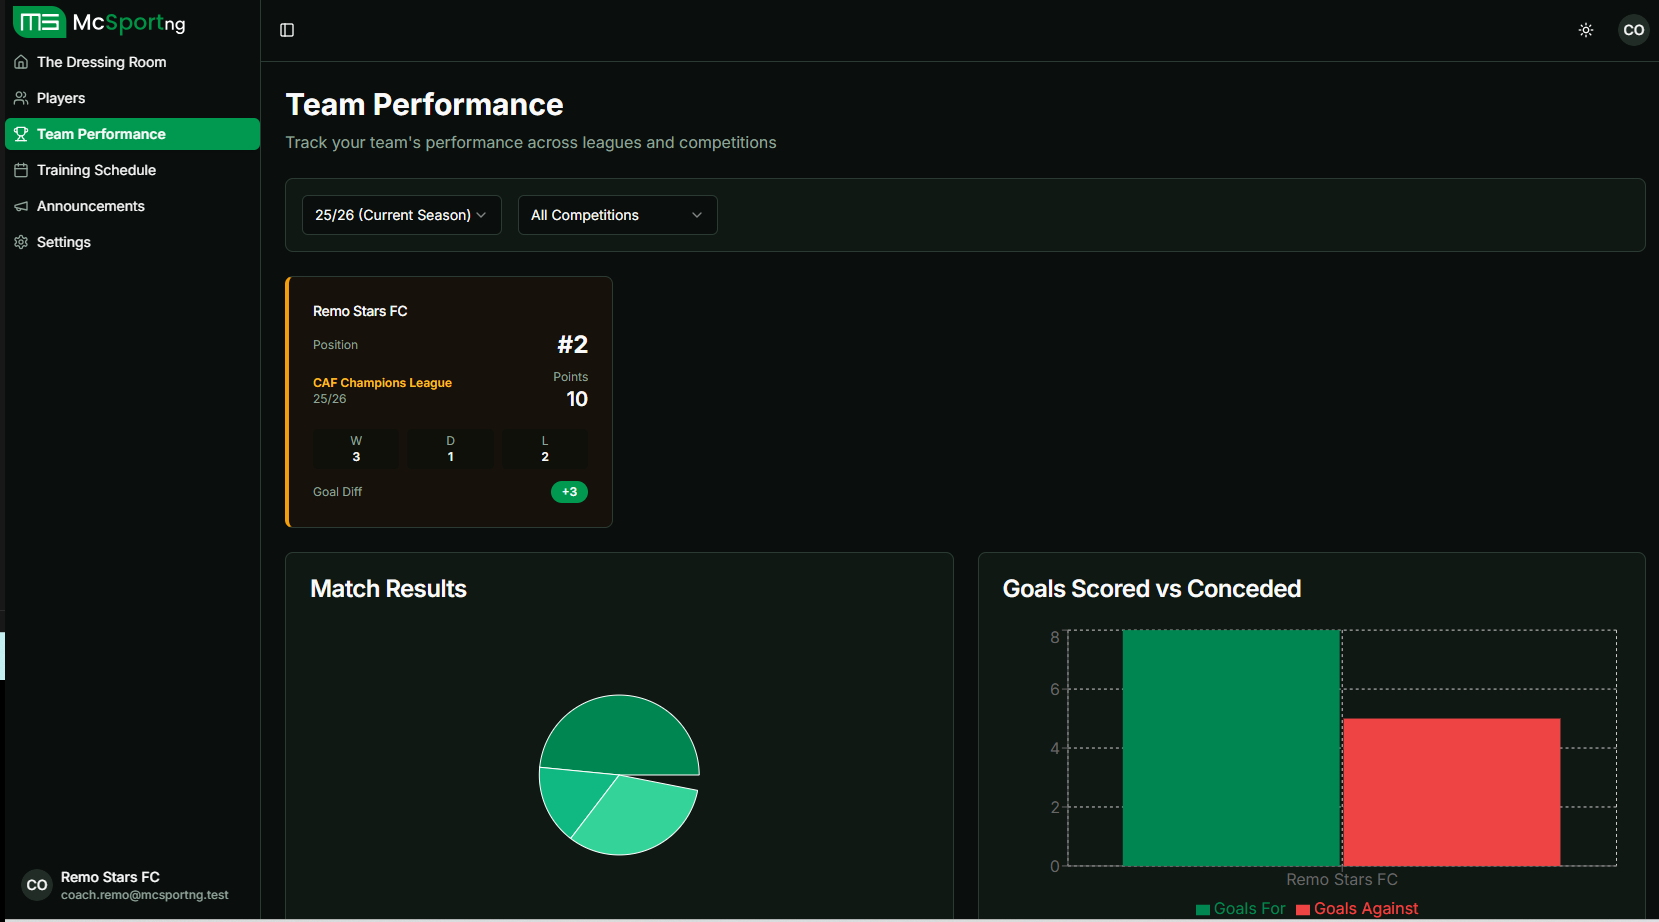Click the Remo Stars FC summary card
Screen dimensions: 1659x922
pyautogui.click(x=448, y=401)
